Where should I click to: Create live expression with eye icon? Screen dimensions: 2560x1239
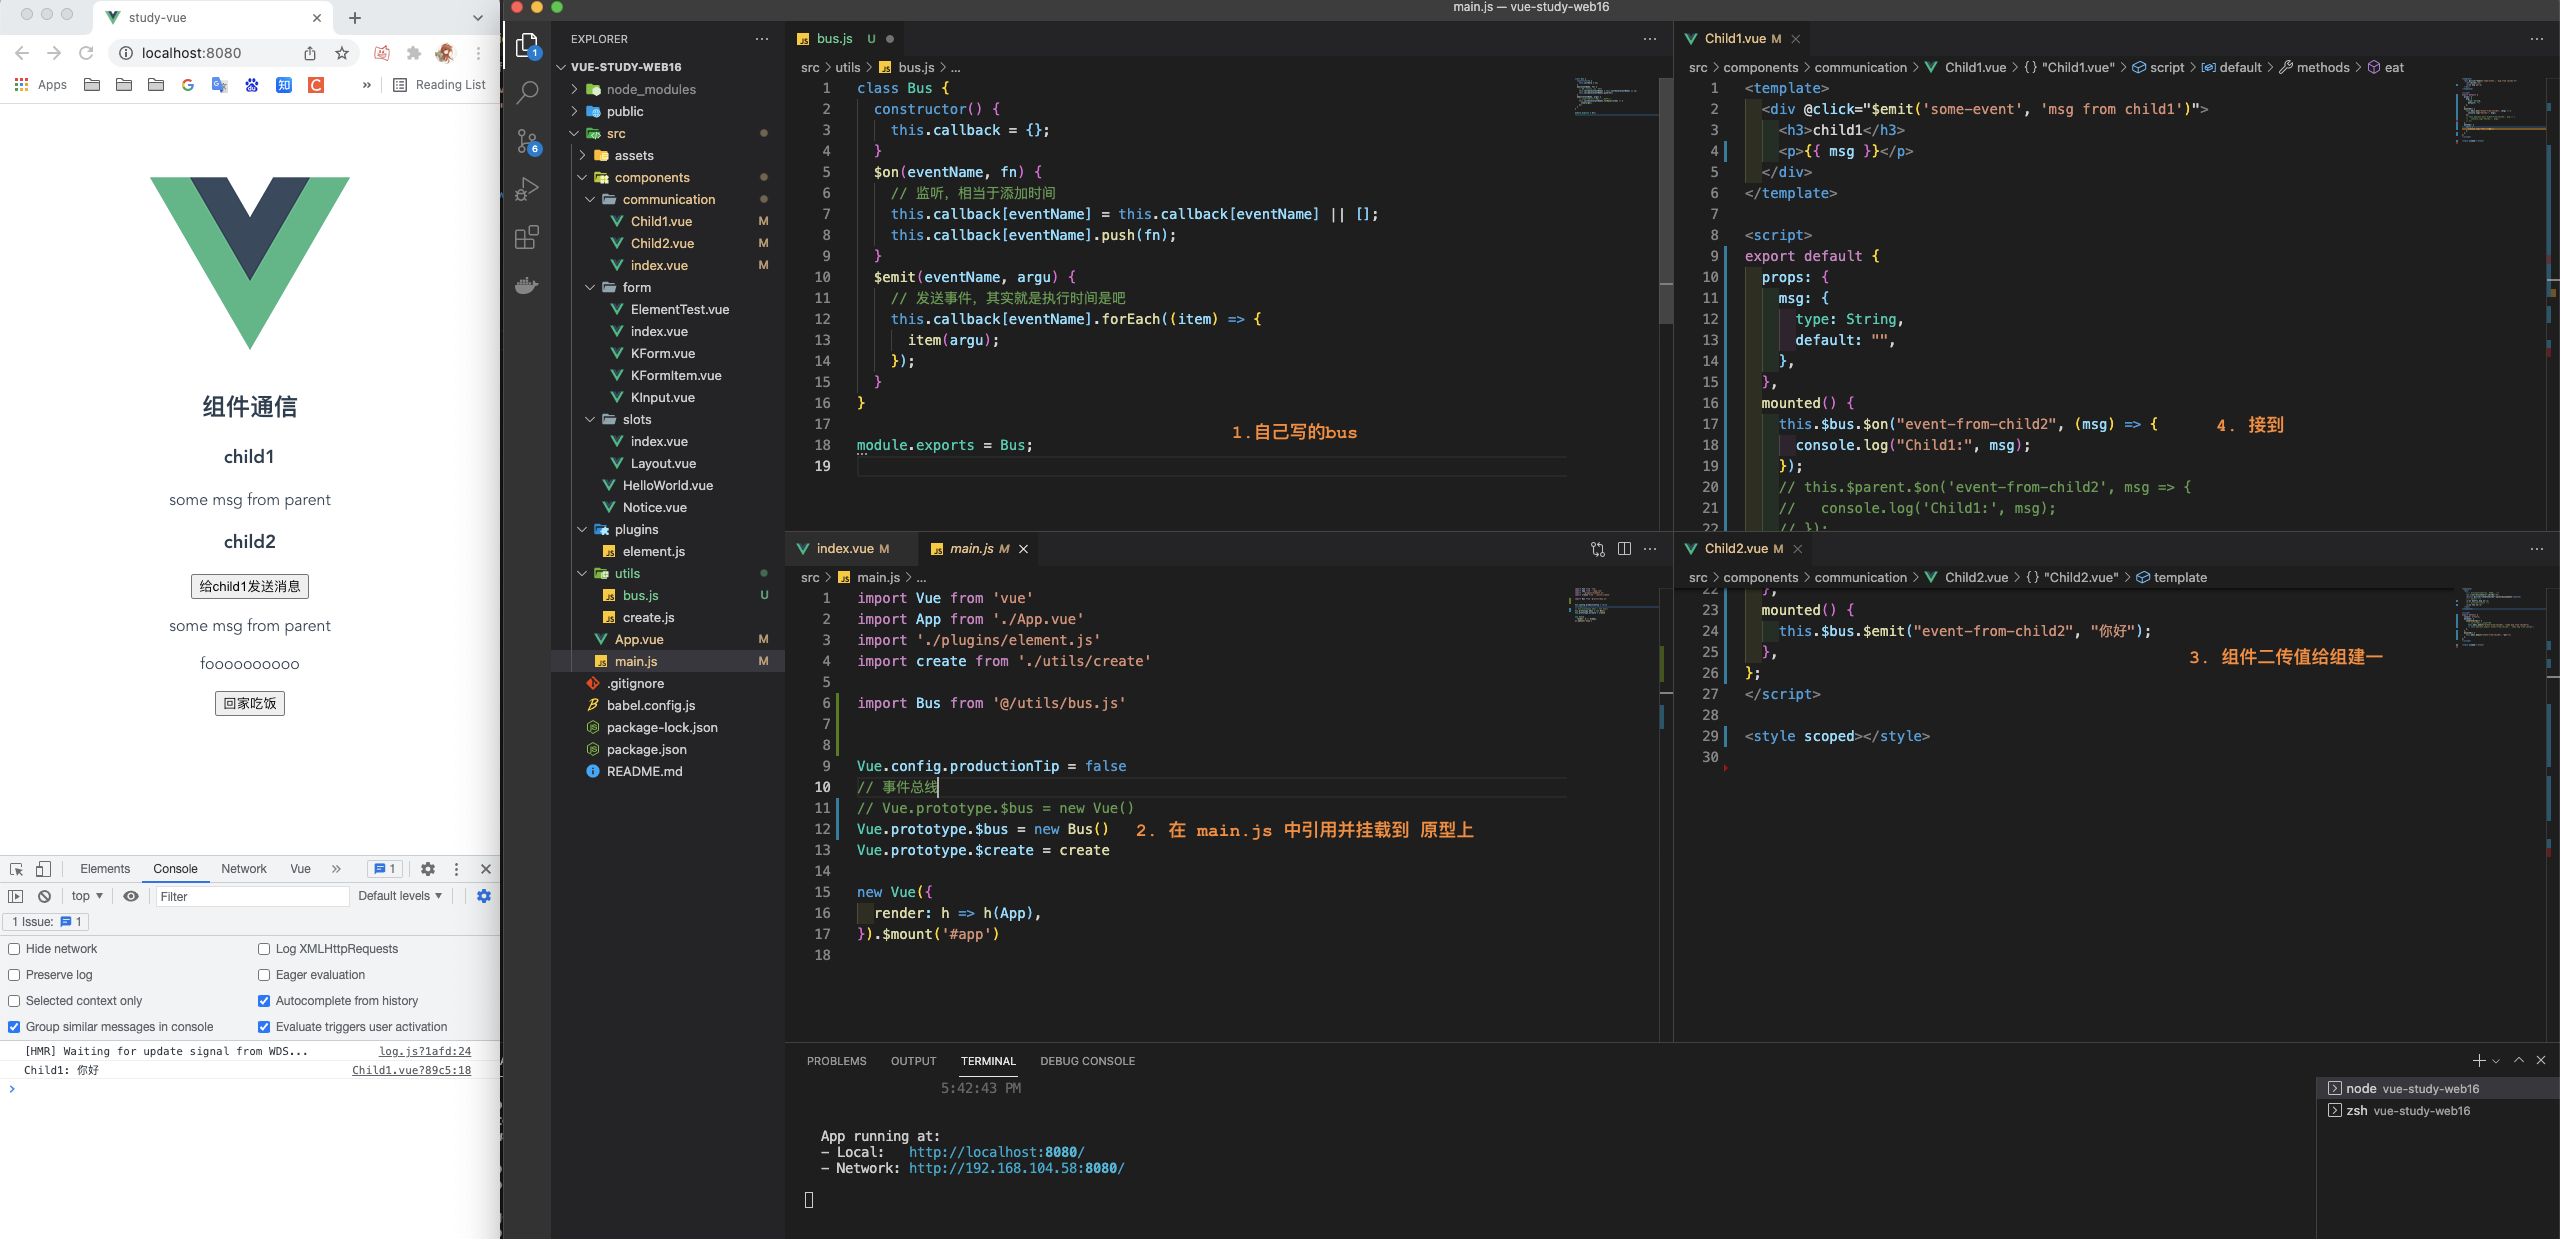(131, 896)
